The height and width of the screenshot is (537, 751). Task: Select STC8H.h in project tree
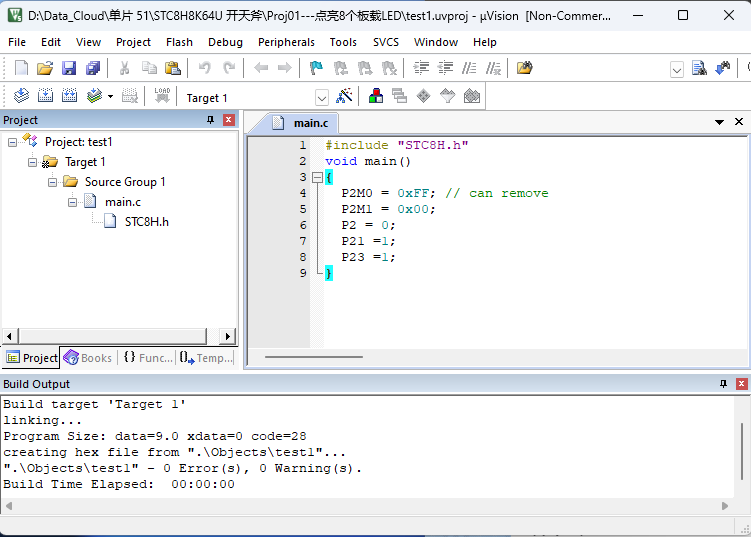[x=147, y=222]
